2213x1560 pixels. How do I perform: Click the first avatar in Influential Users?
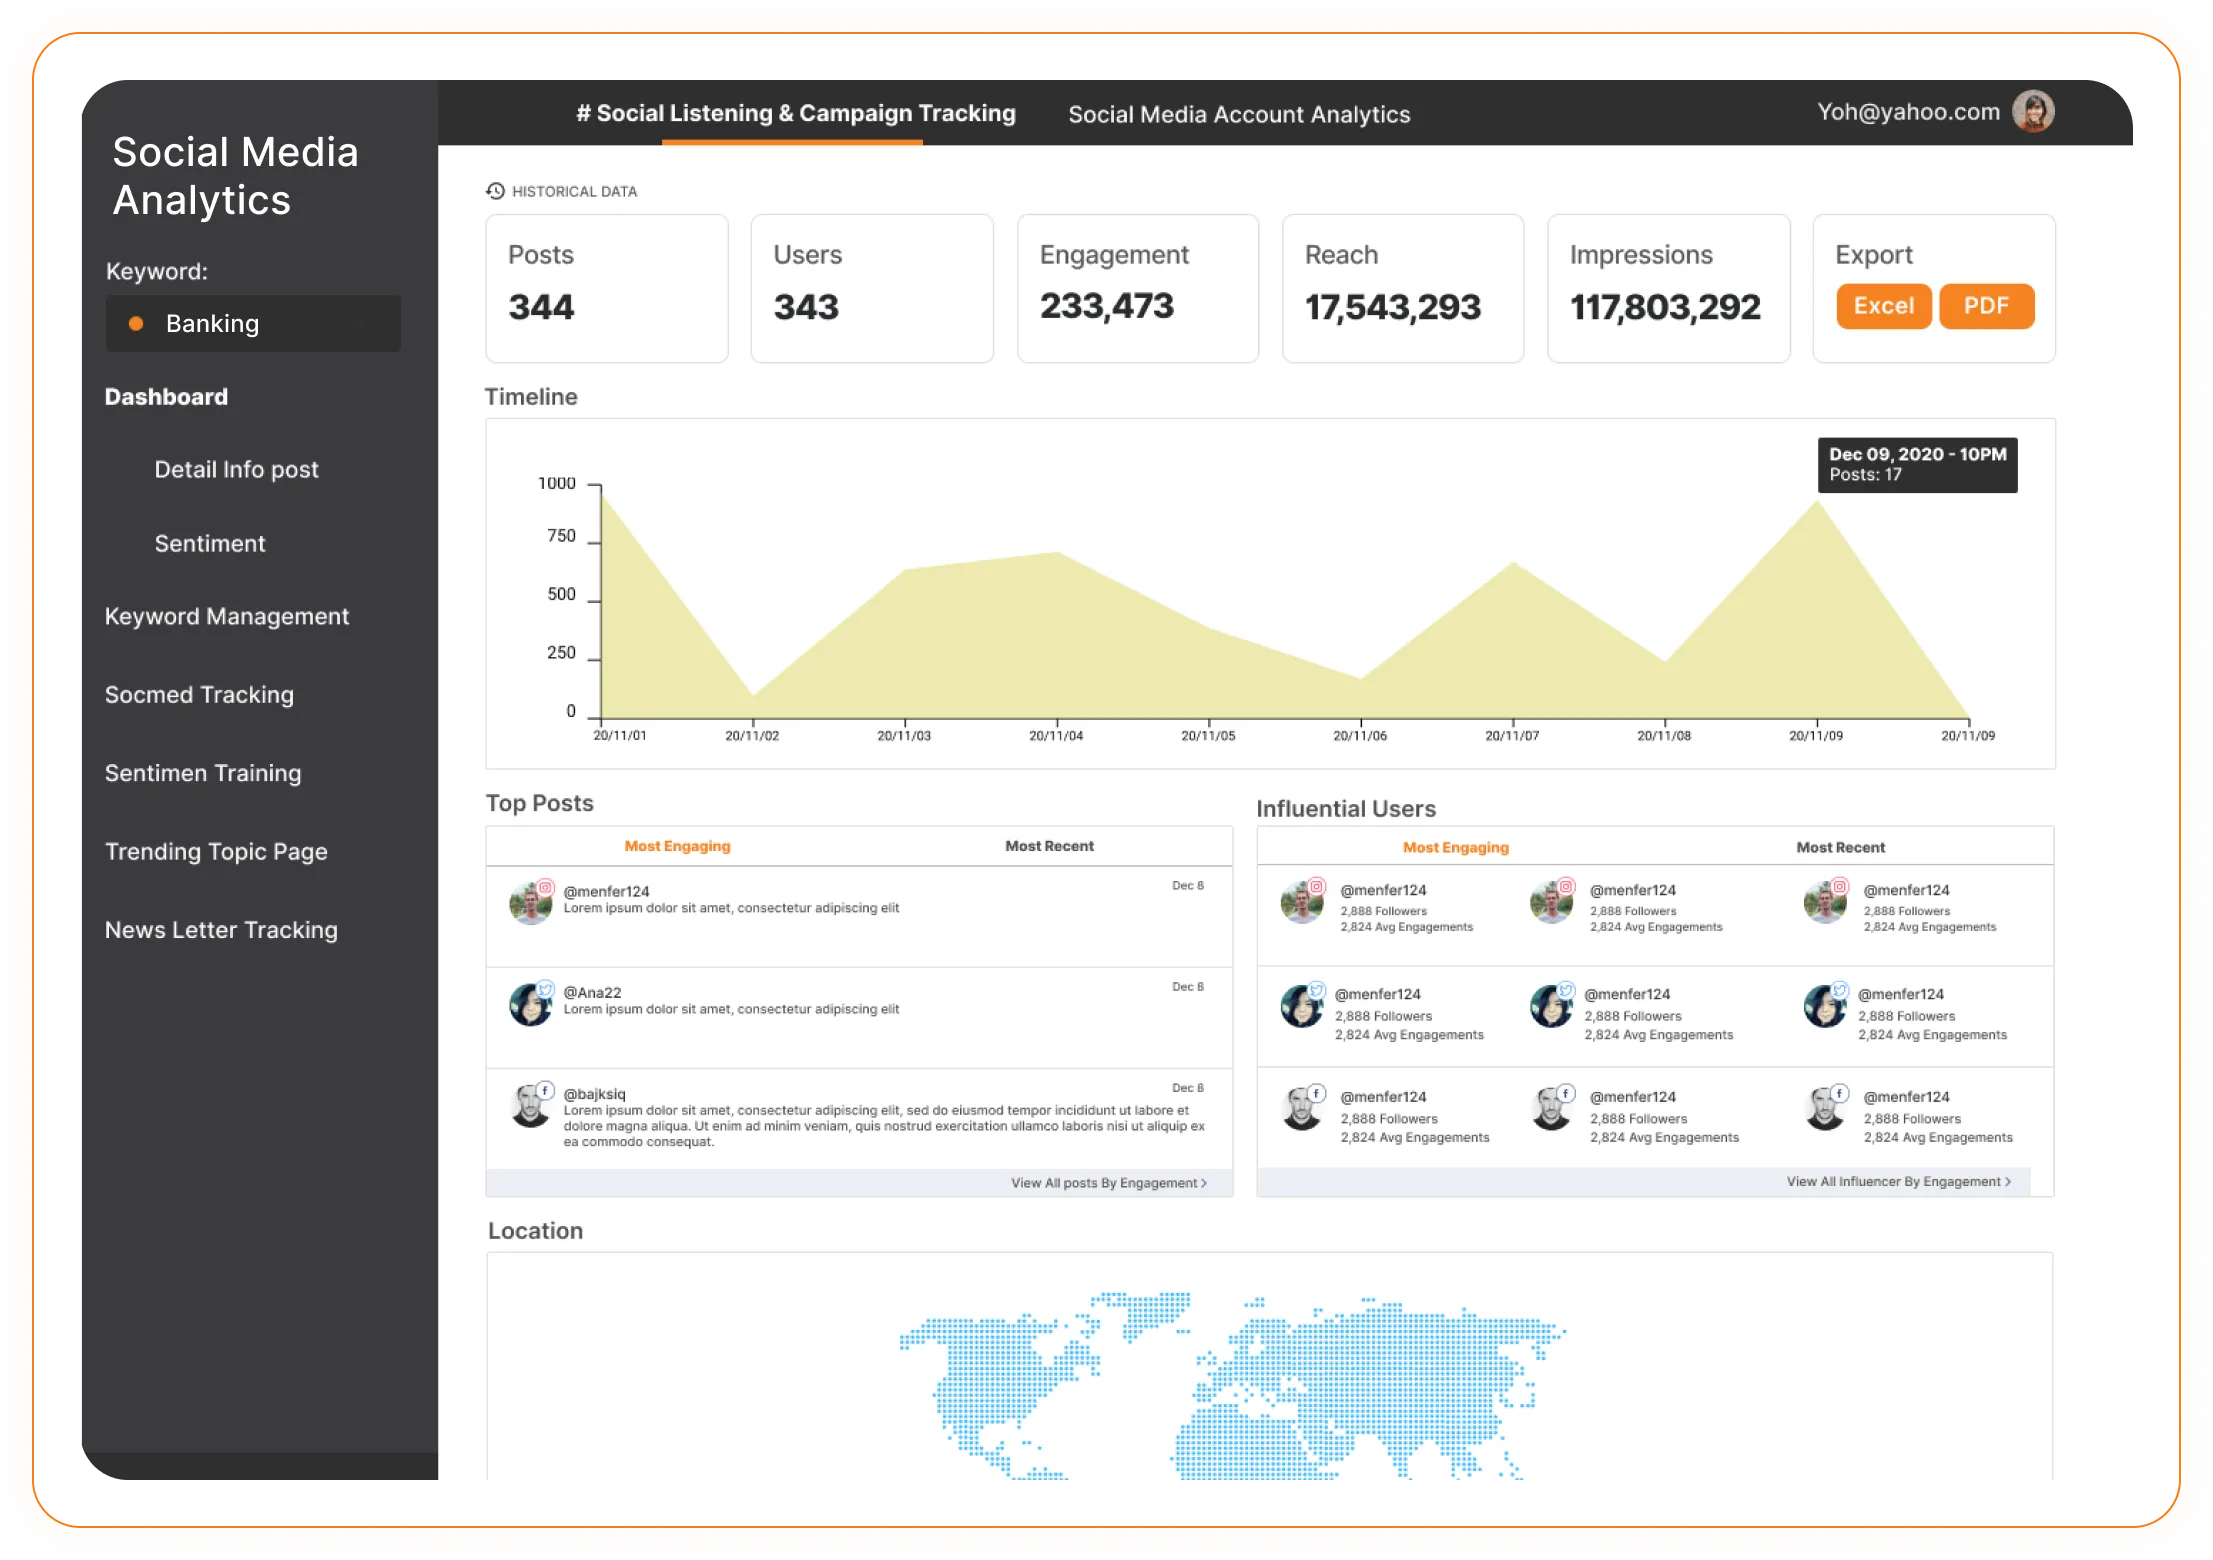[x=1301, y=903]
